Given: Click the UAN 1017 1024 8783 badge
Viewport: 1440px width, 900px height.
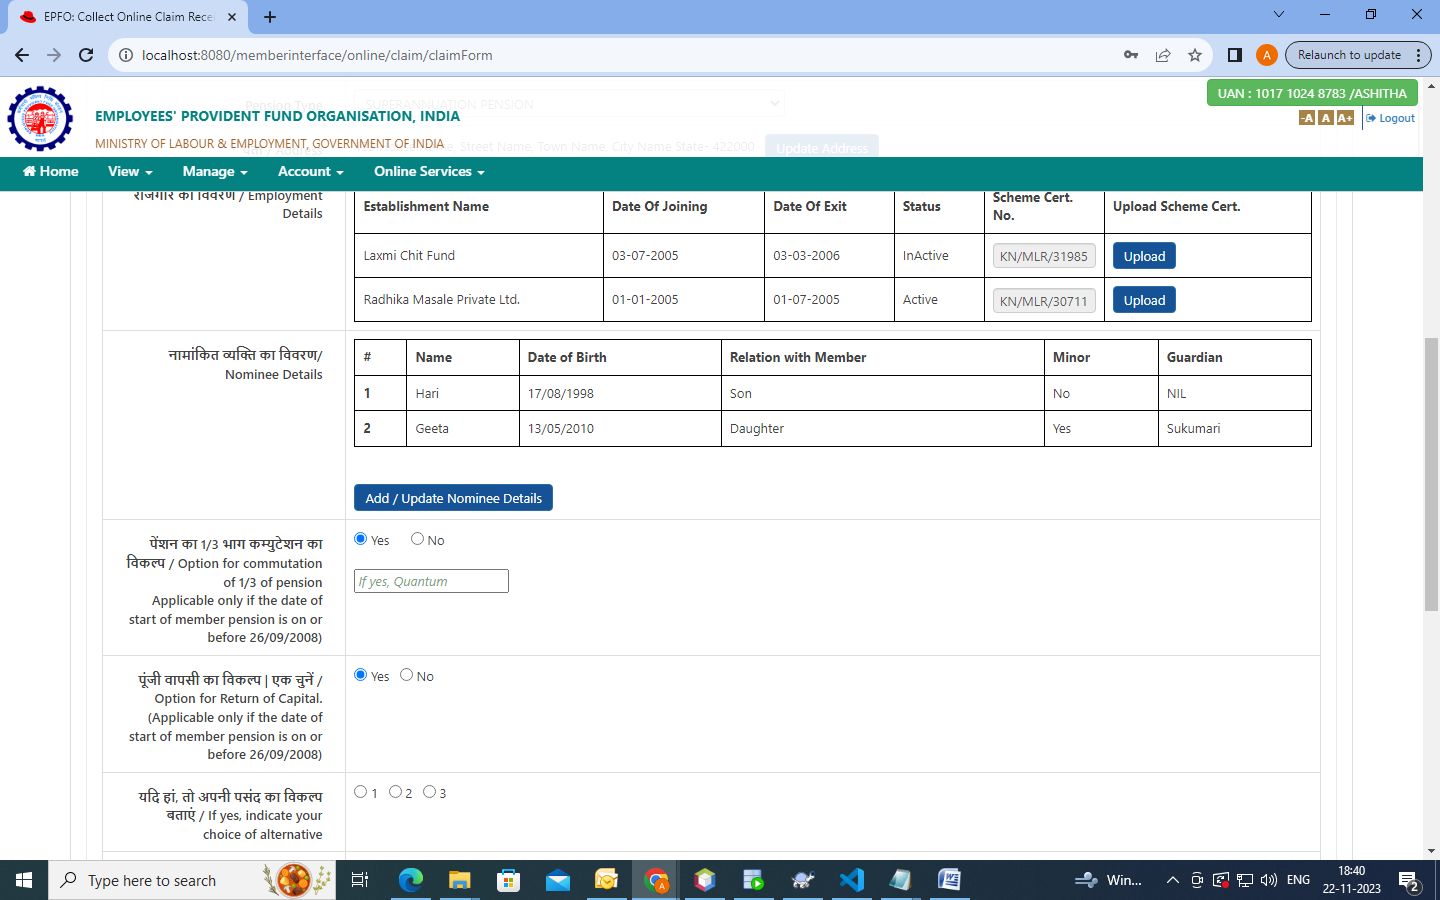Looking at the screenshot, I should click(x=1312, y=93).
